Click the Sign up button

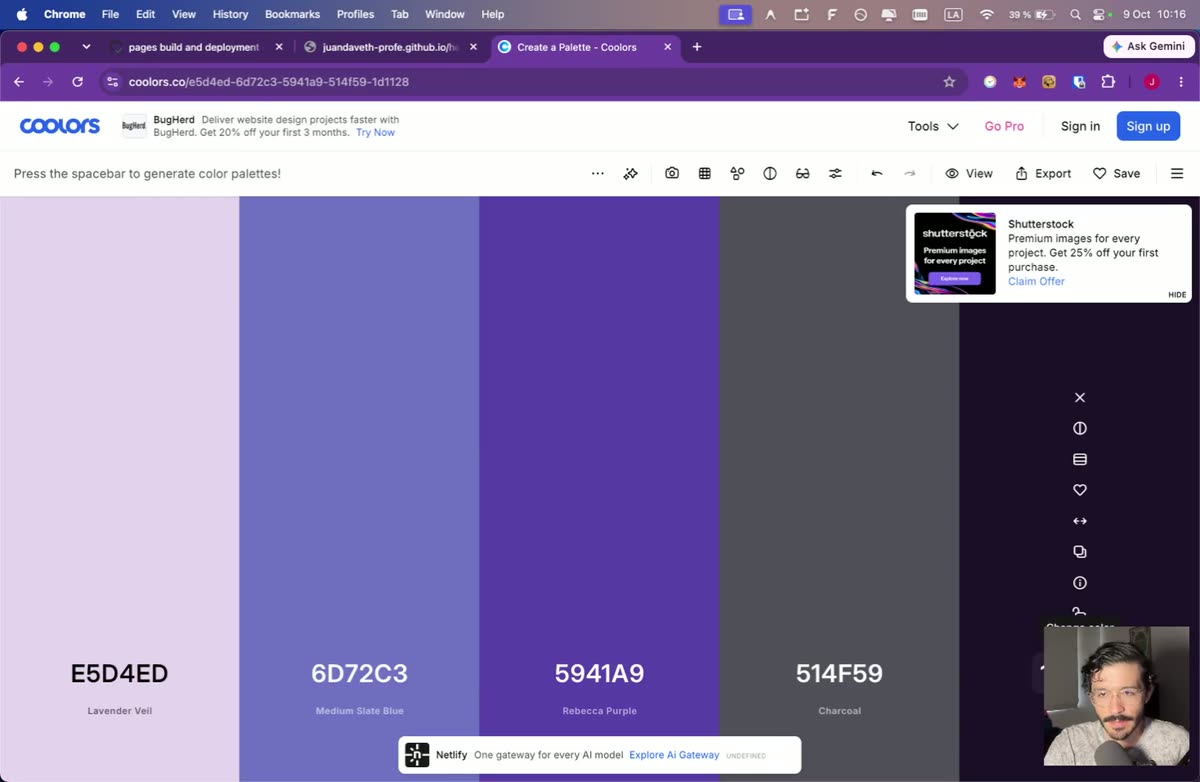click(1148, 126)
